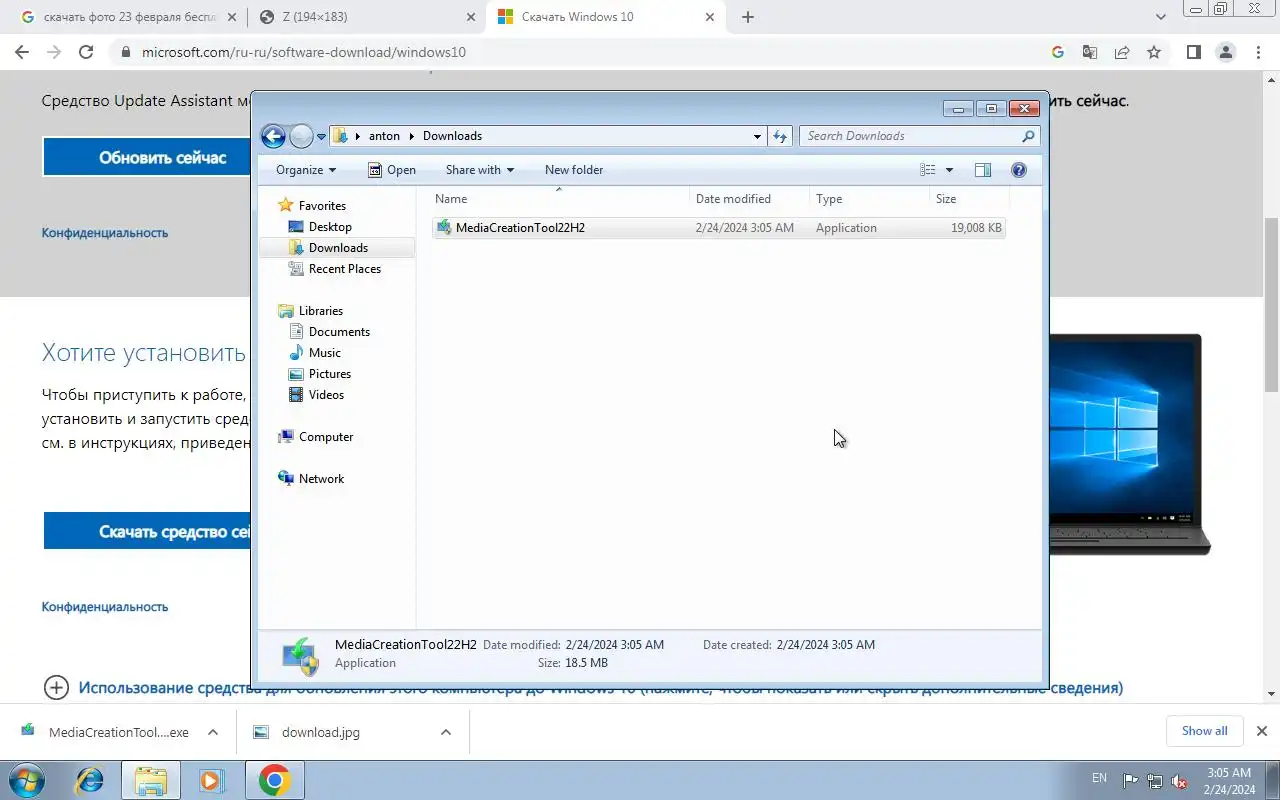Viewport: 1280px width, 800px height.
Task: Reload the Microsoft page in Chrome
Action: click(86, 52)
